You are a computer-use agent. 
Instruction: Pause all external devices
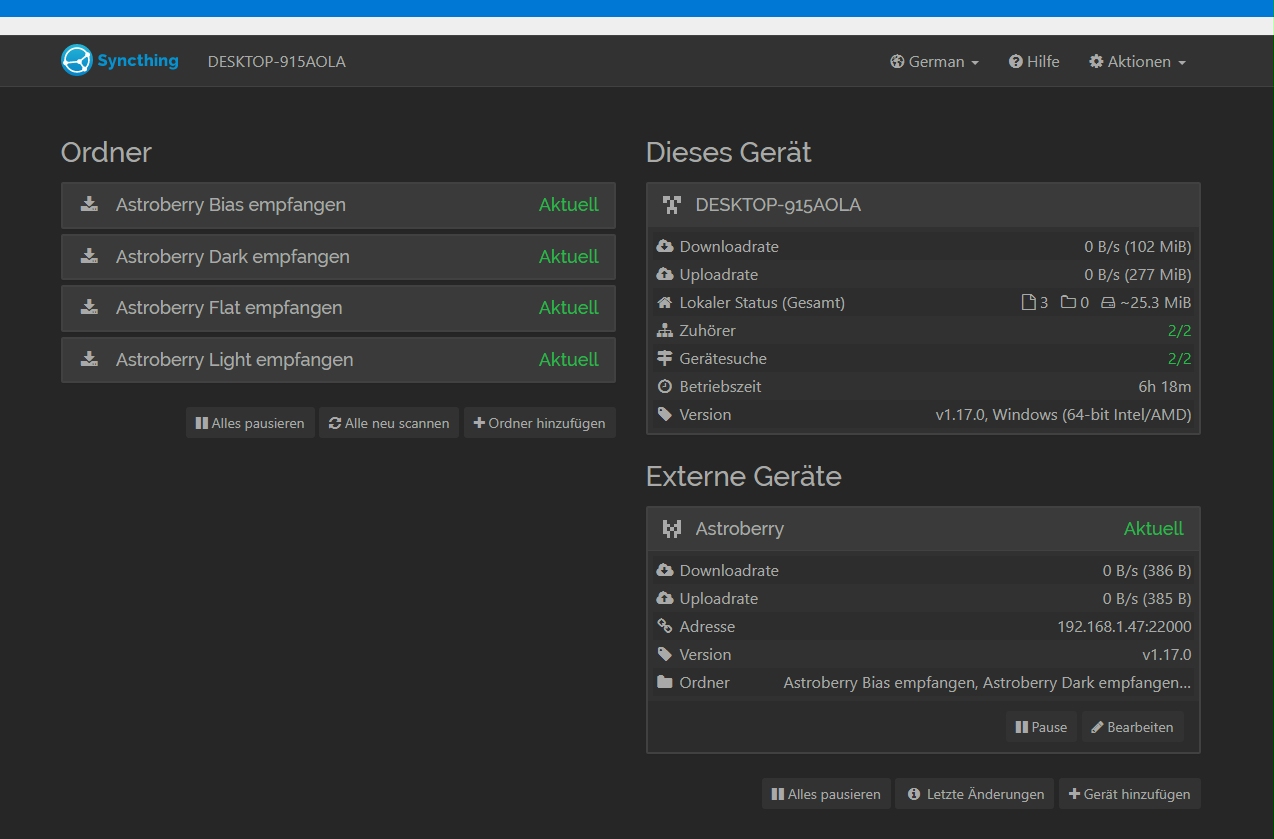click(x=826, y=794)
